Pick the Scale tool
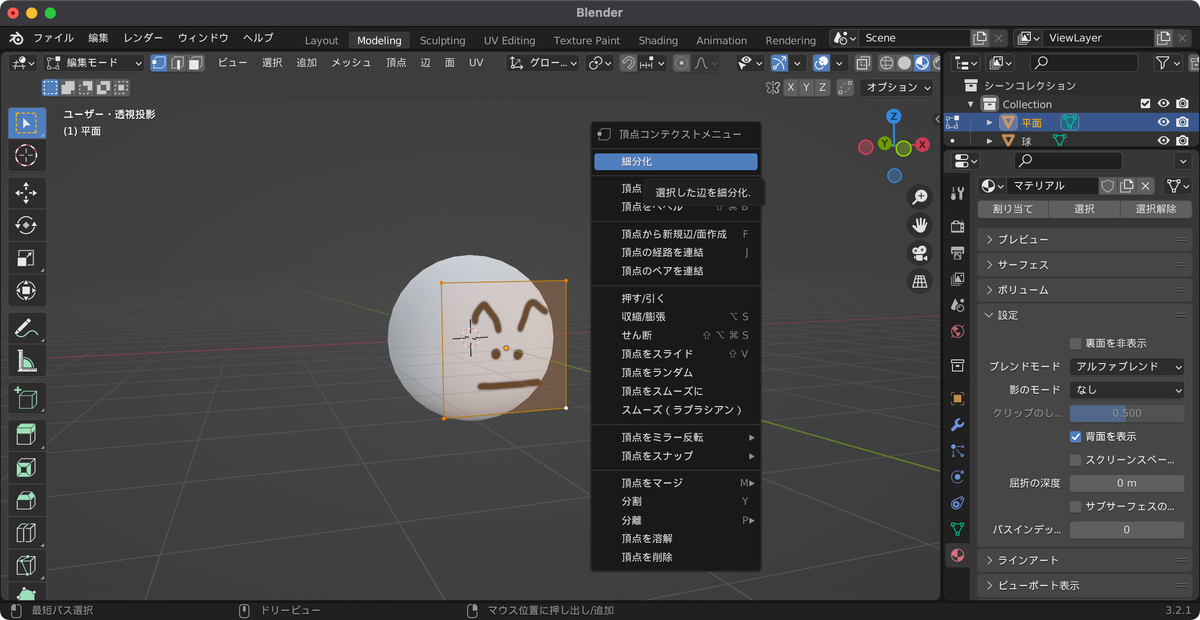The width and height of the screenshot is (1200, 620). (27, 258)
